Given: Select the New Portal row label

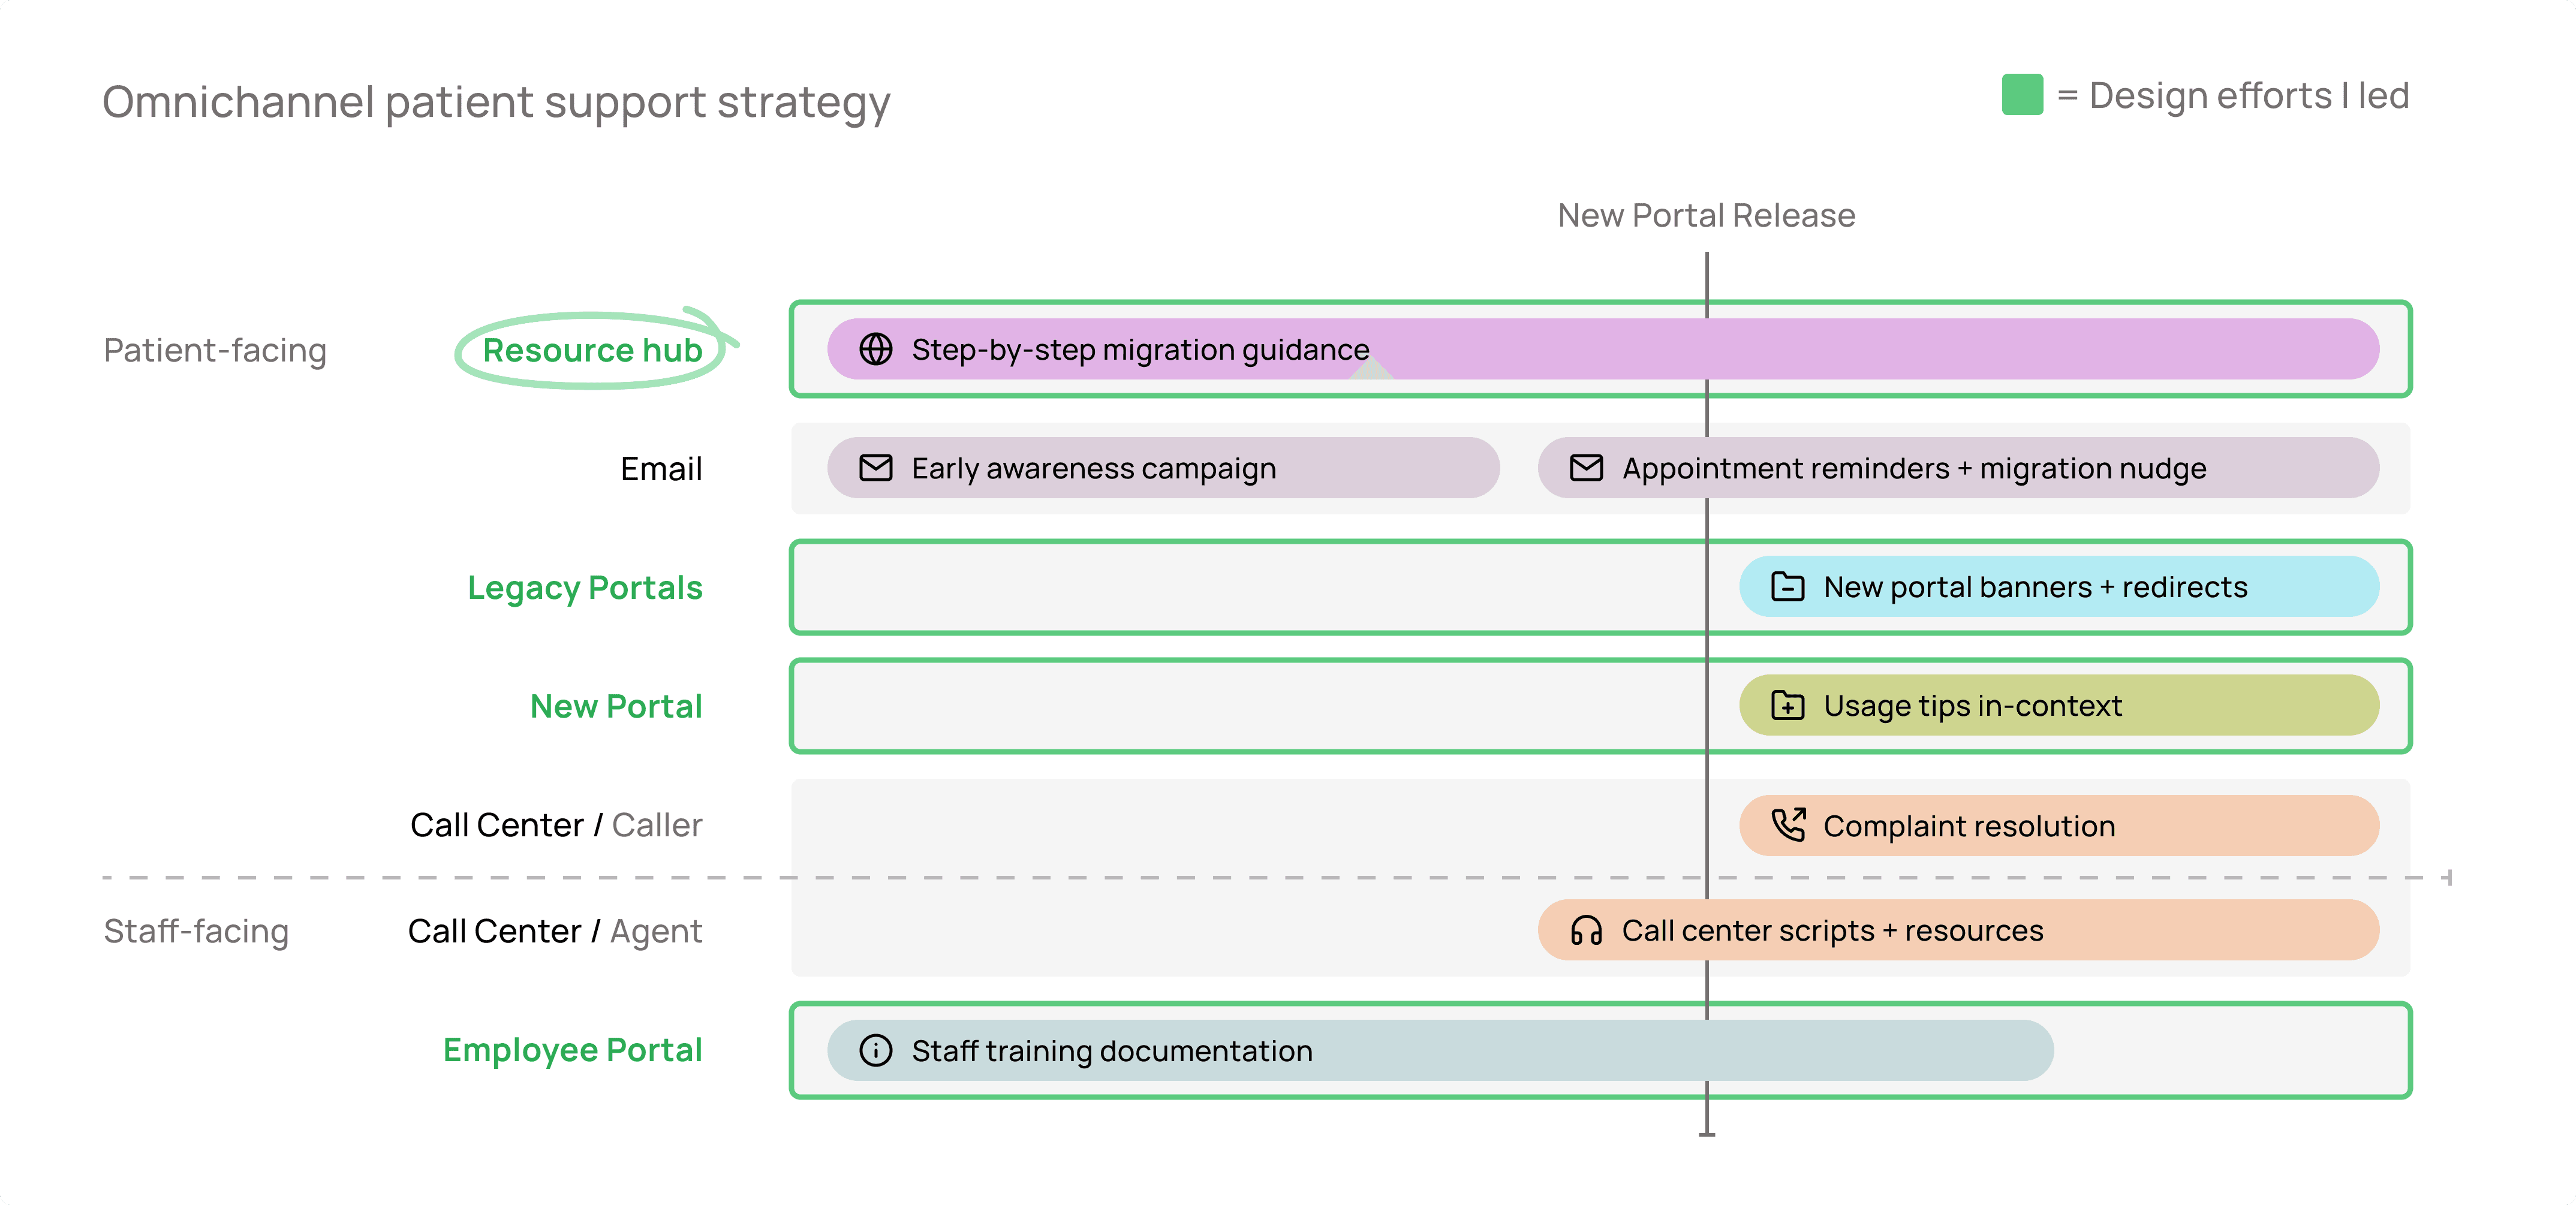Looking at the screenshot, I should (616, 706).
